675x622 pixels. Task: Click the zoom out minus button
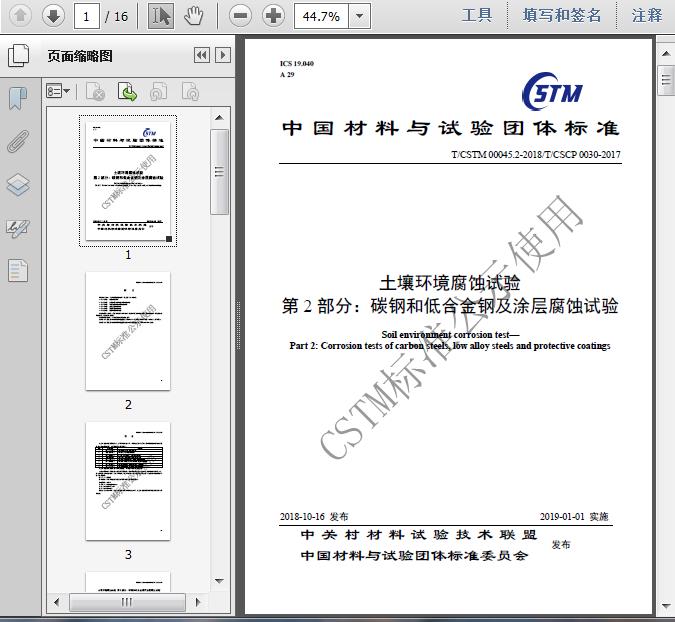[239, 15]
